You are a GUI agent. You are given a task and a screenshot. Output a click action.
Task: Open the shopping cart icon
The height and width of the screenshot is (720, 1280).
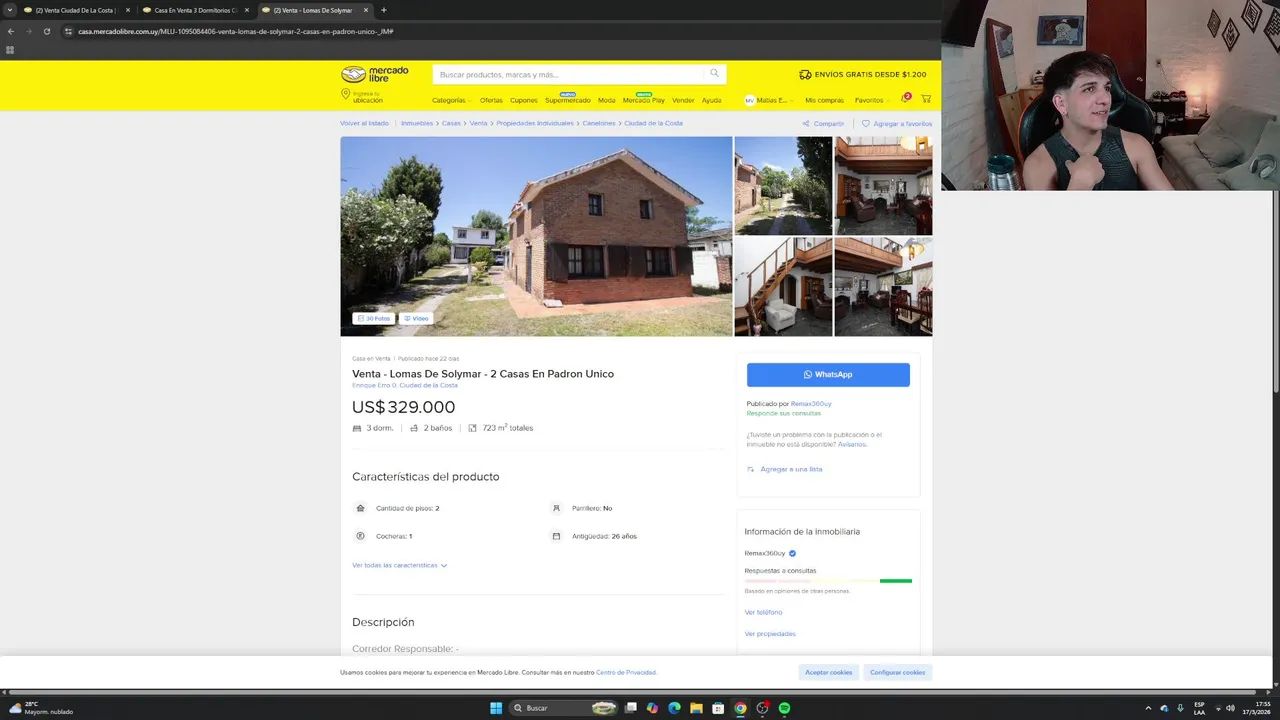pyautogui.click(x=926, y=99)
